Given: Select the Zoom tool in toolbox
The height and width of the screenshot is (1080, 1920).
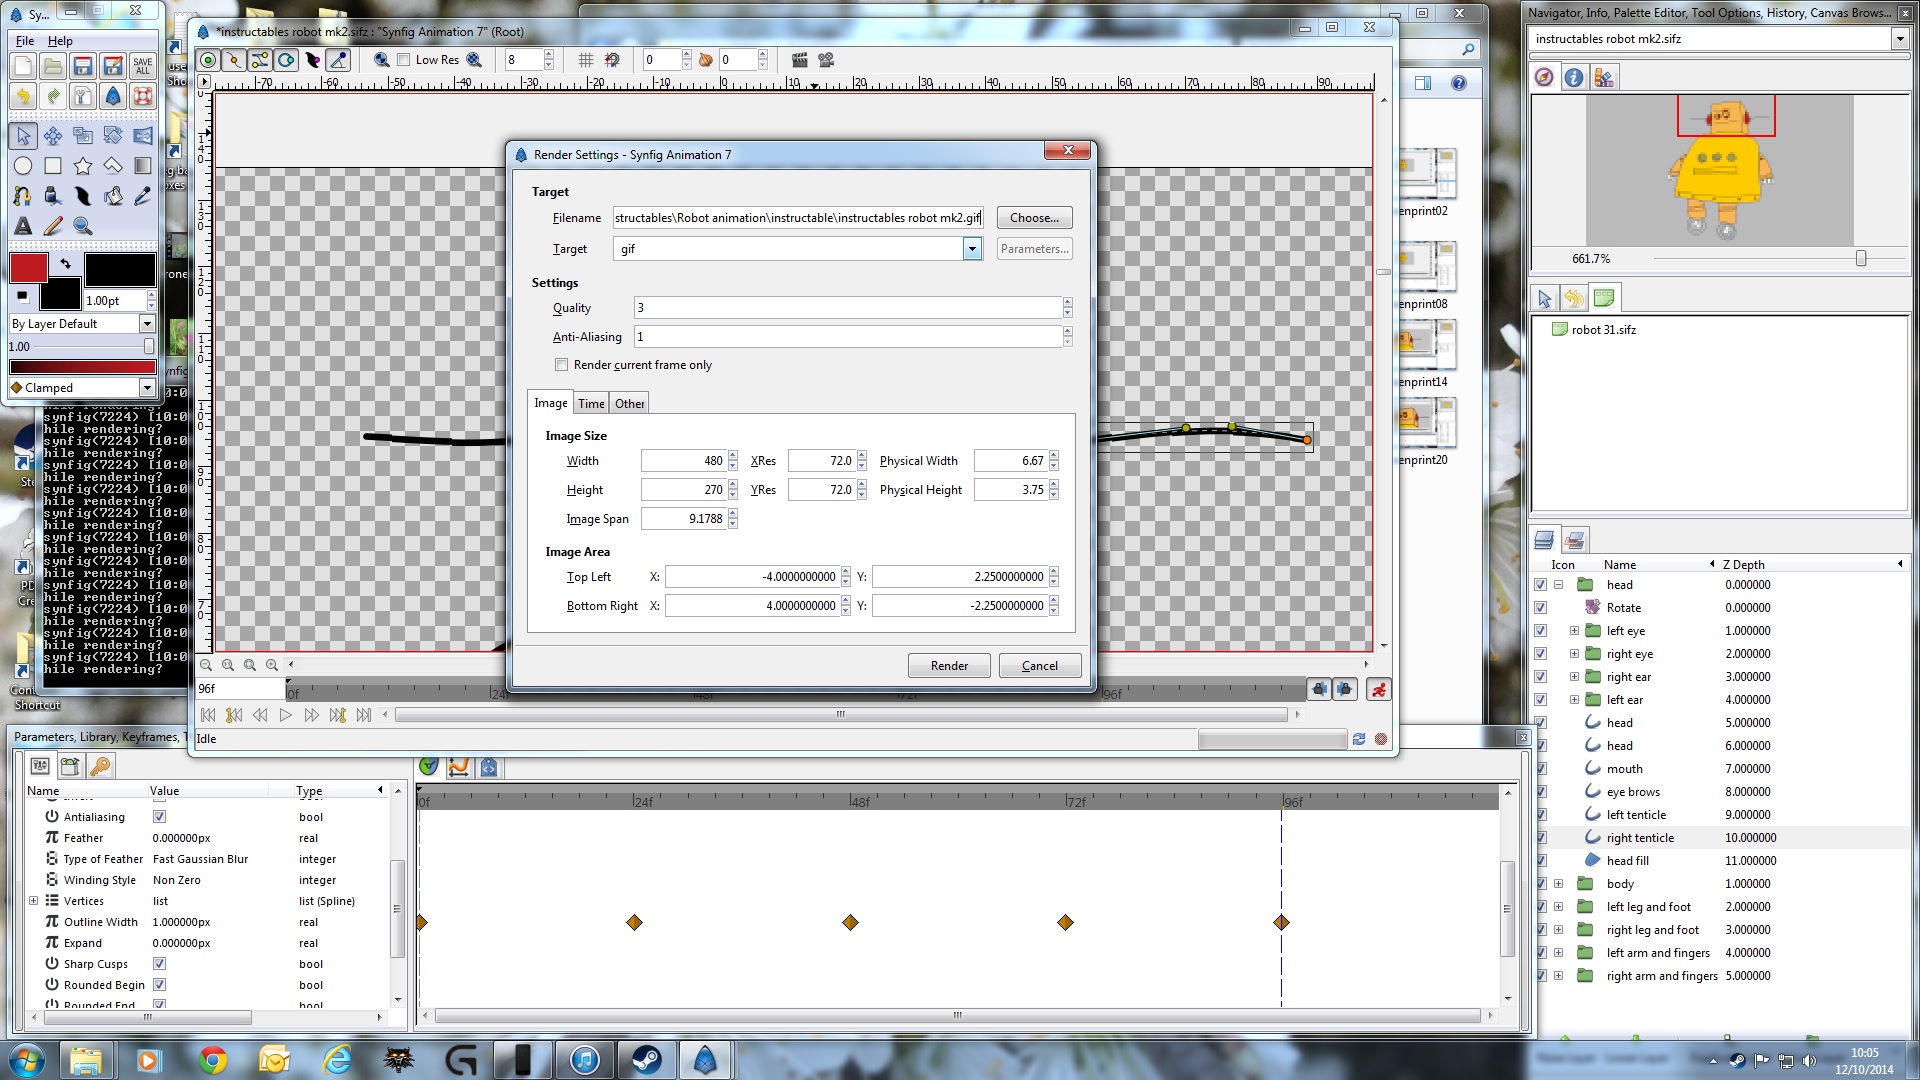Looking at the screenshot, I should pos(83,226).
